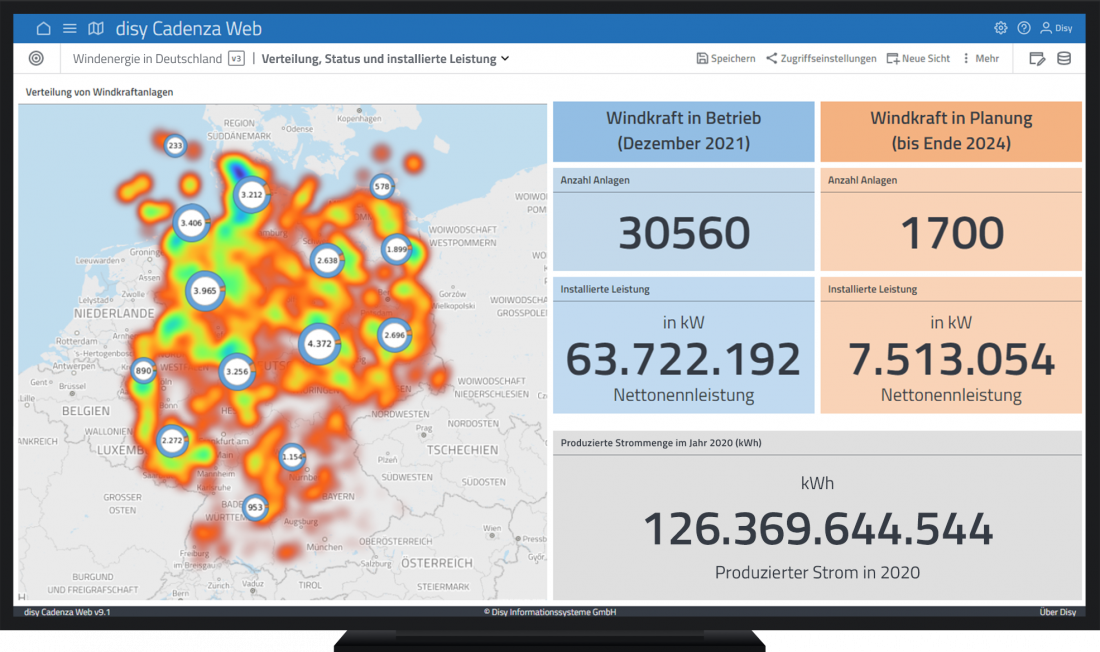
Task: Open the Disy user account menu
Action: pyautogui.click(x=1056, y=29)
